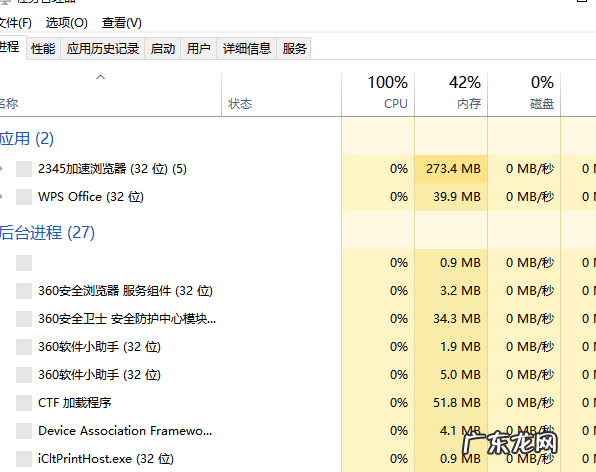Open the 查看(V) menu
This screenshot has width=596, height=472.
point(122,23)
